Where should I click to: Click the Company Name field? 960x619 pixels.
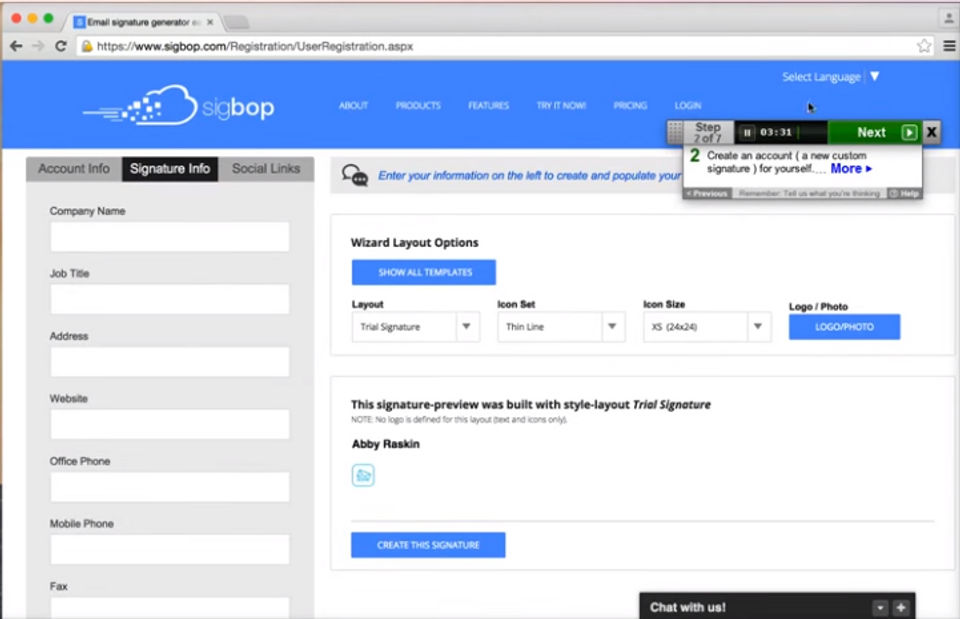[x=170, y=237]
